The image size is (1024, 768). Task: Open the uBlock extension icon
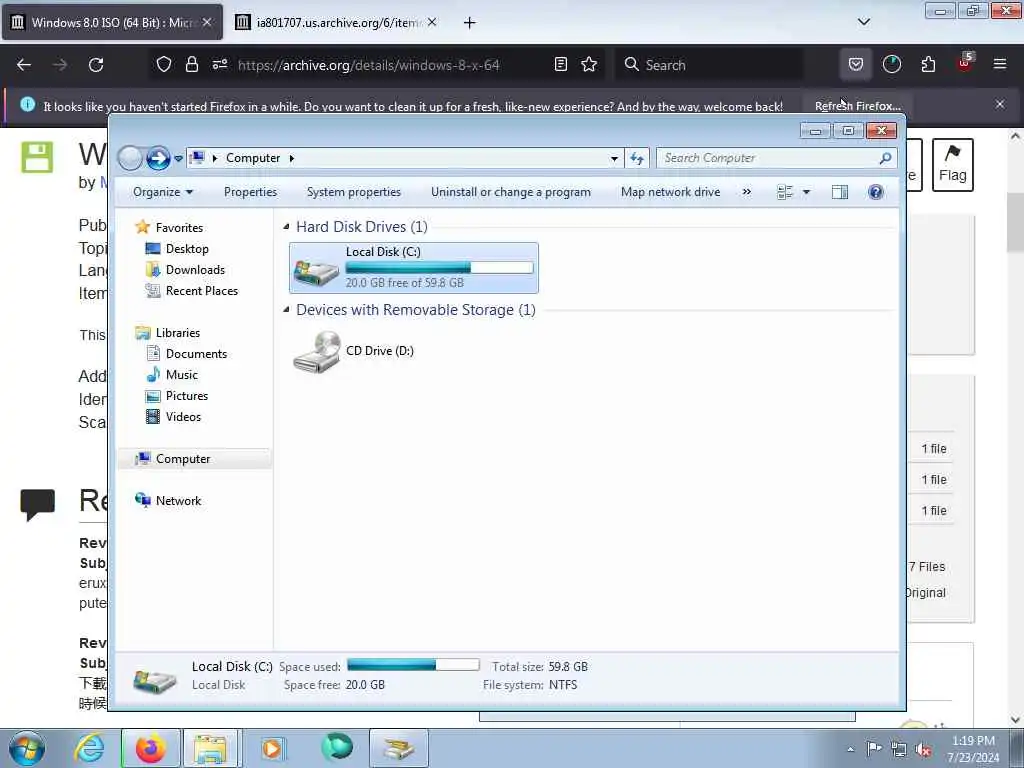point(965,63)
